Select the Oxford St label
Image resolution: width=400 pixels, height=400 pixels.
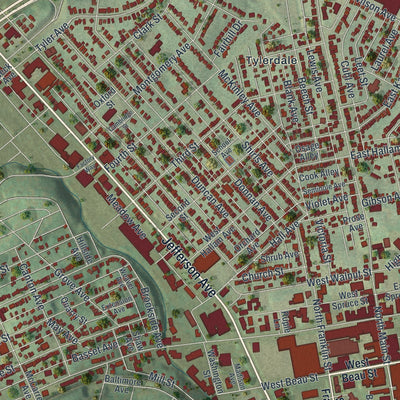(x=106, y=99)
